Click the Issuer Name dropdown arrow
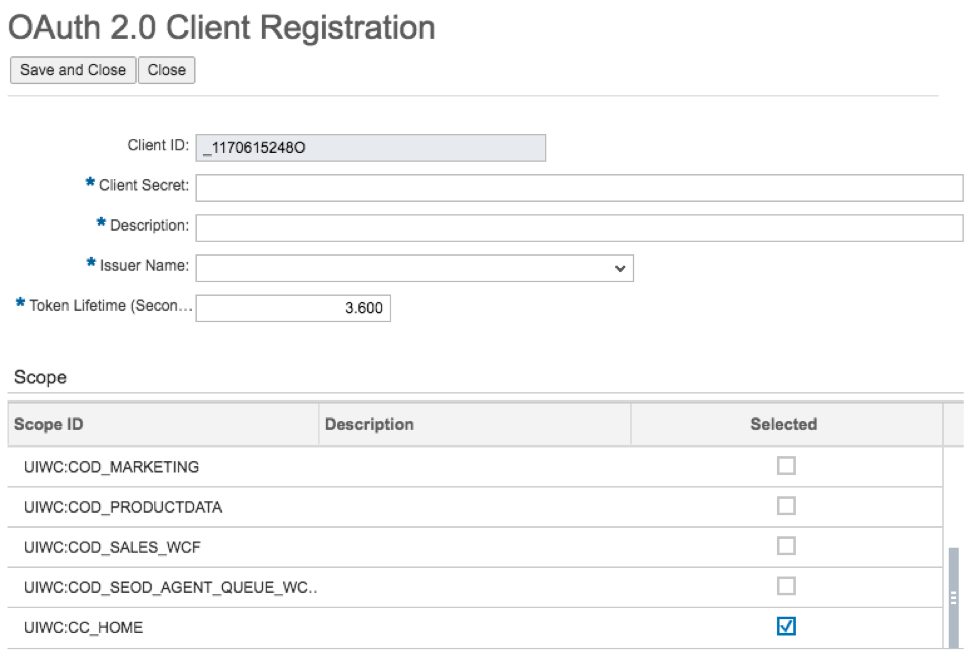This screenshot has width=975, height=663. (620, 268)
